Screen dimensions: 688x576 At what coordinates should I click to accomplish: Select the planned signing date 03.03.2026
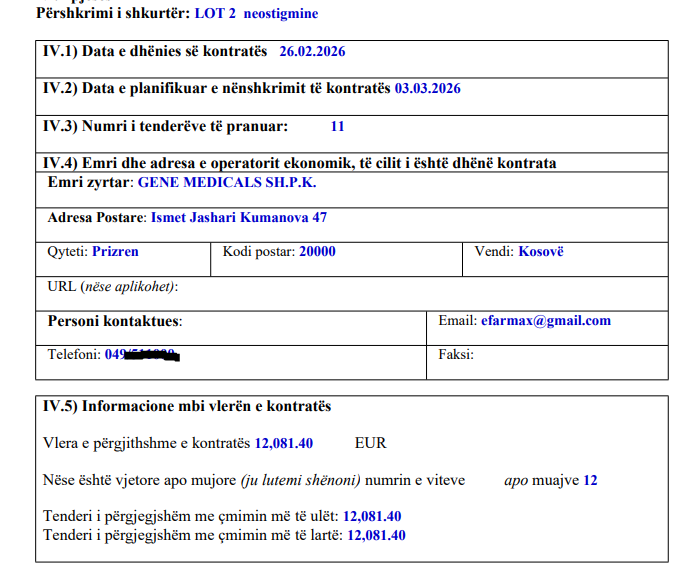click(x=427, y=89)
